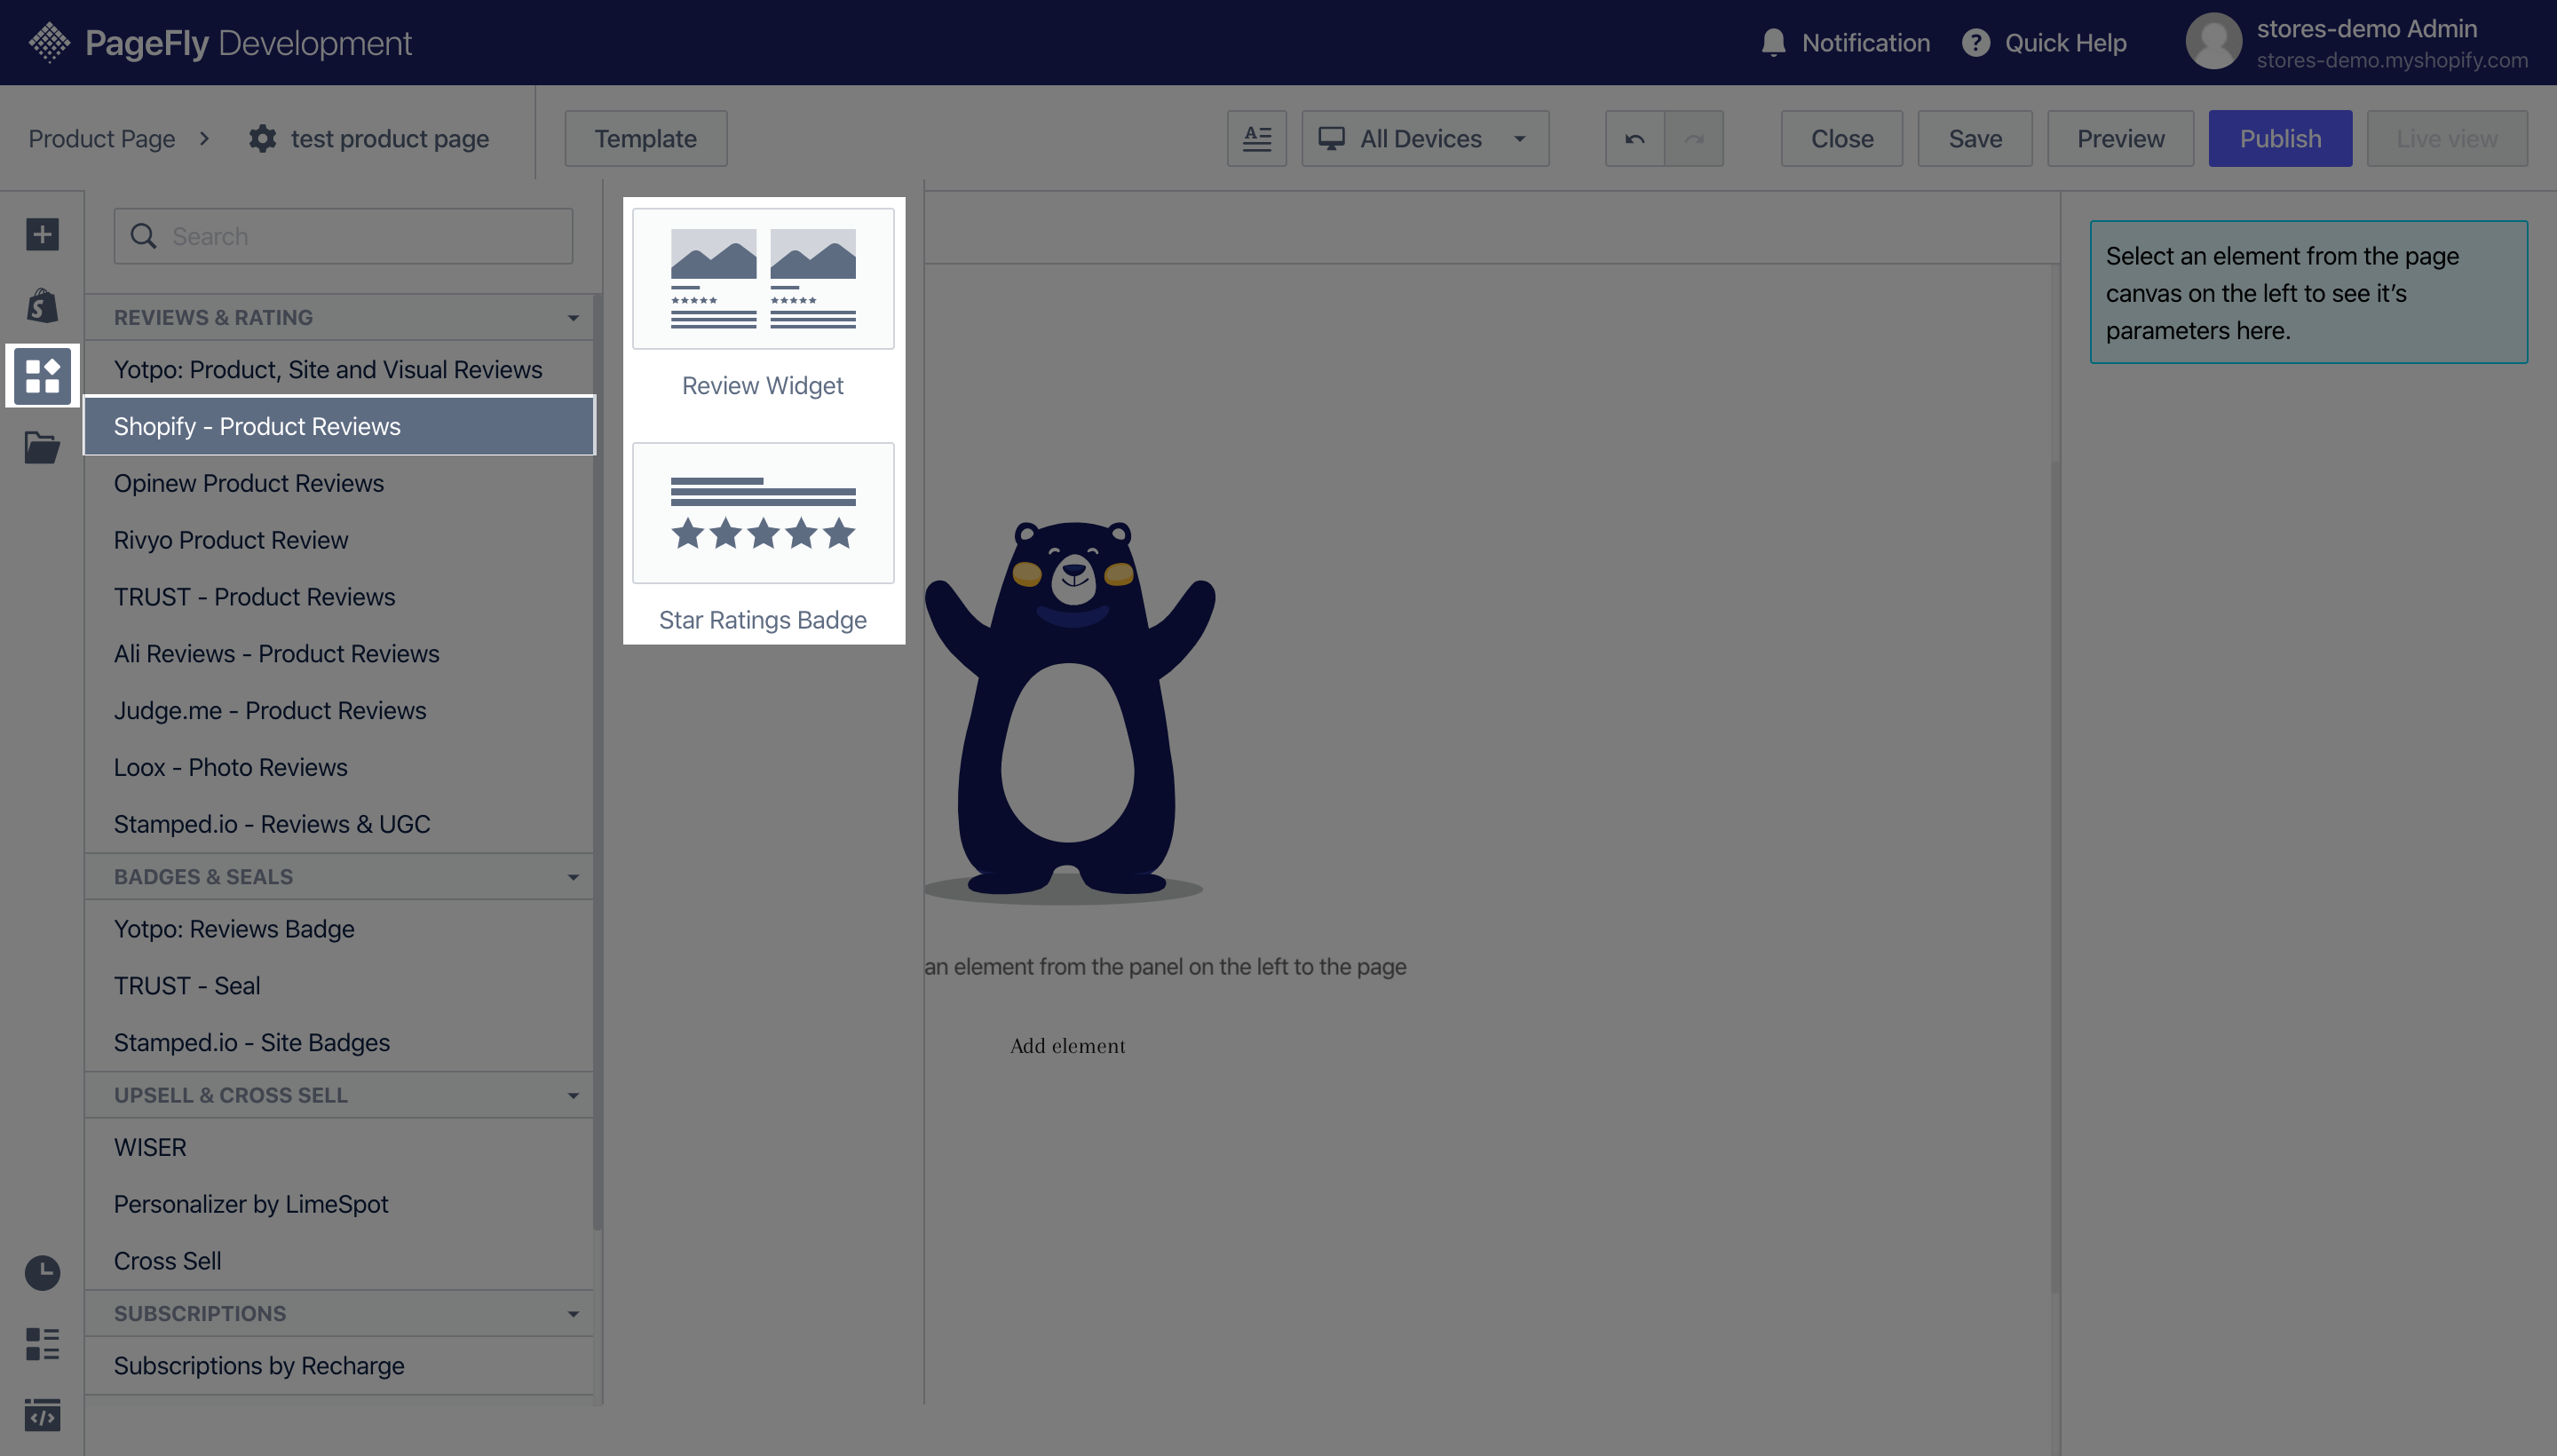The image size is (2557, 1456).
Task: Select Personalizer by LimeSpot
Action: (339, 1204)
